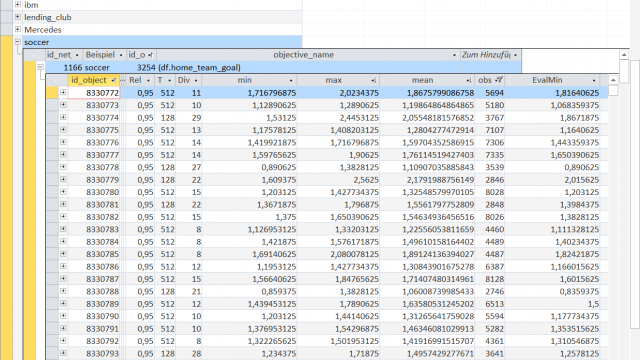This screenshot has height=360, width=640.
Task: Open the EvalMin column dropdown arrow
Action: point(594,80)
